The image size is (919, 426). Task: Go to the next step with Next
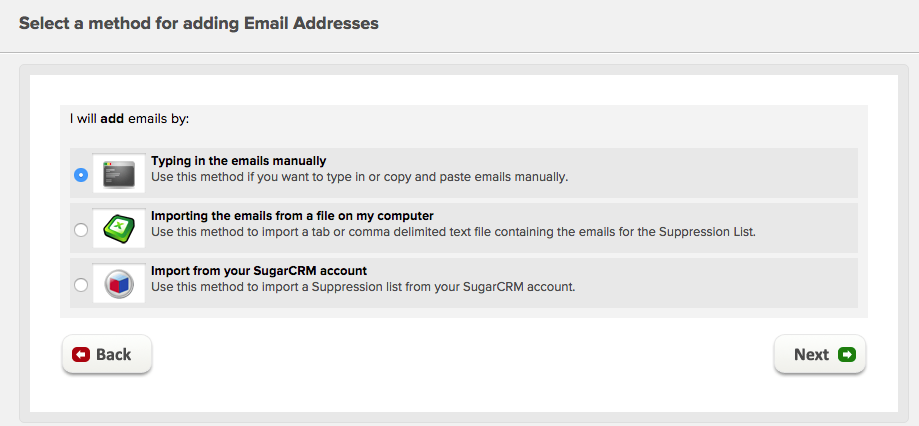[x=819, y=355]
